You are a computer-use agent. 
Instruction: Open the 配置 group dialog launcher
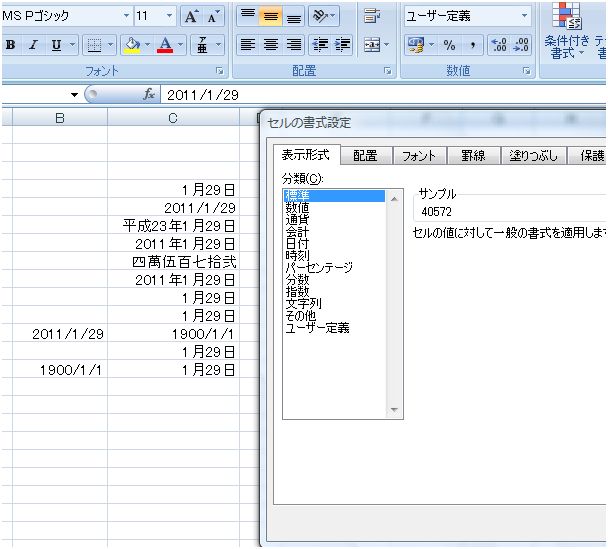(x=387, y=71)
